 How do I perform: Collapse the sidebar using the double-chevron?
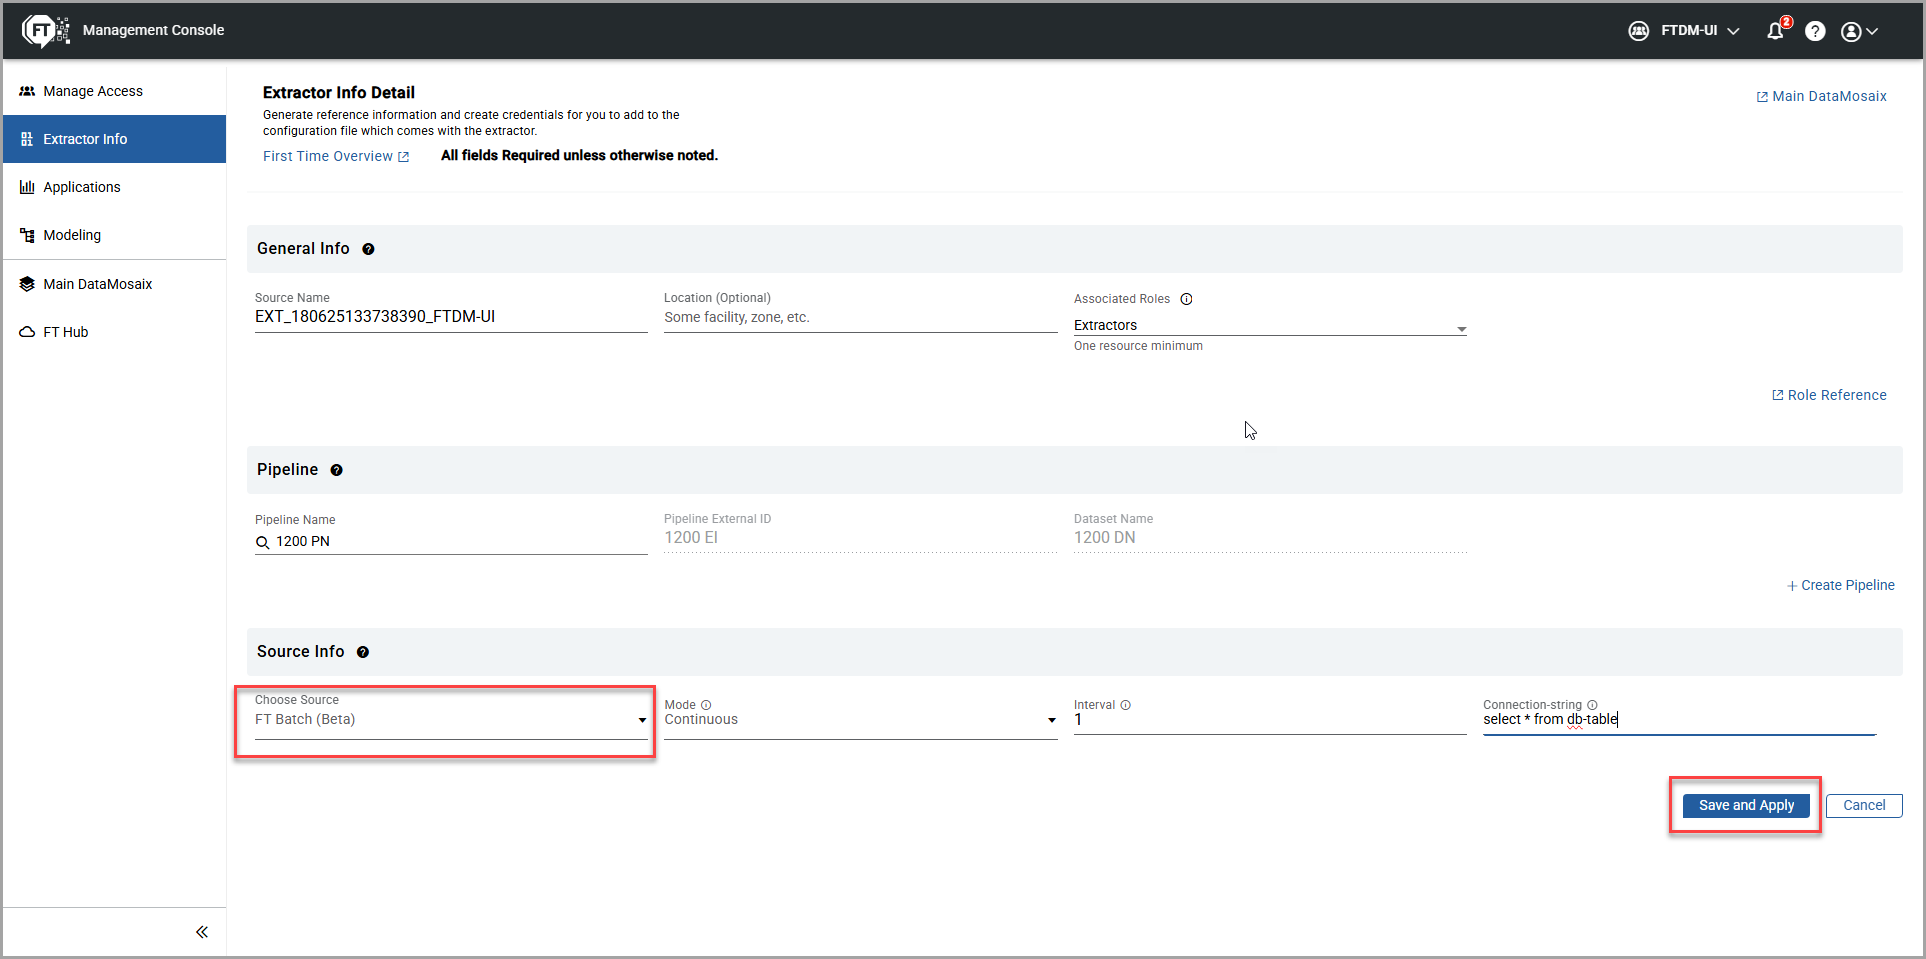tap(202, 931)
